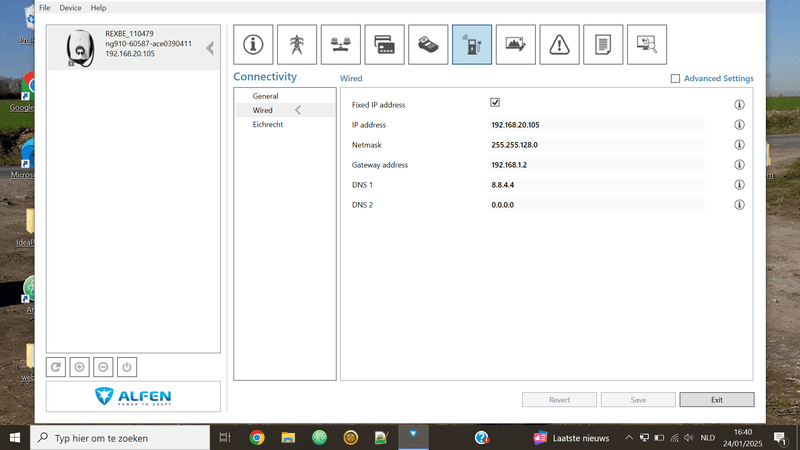800x450 pixels.
Task: Open the File menu
Action: (45, 8)
